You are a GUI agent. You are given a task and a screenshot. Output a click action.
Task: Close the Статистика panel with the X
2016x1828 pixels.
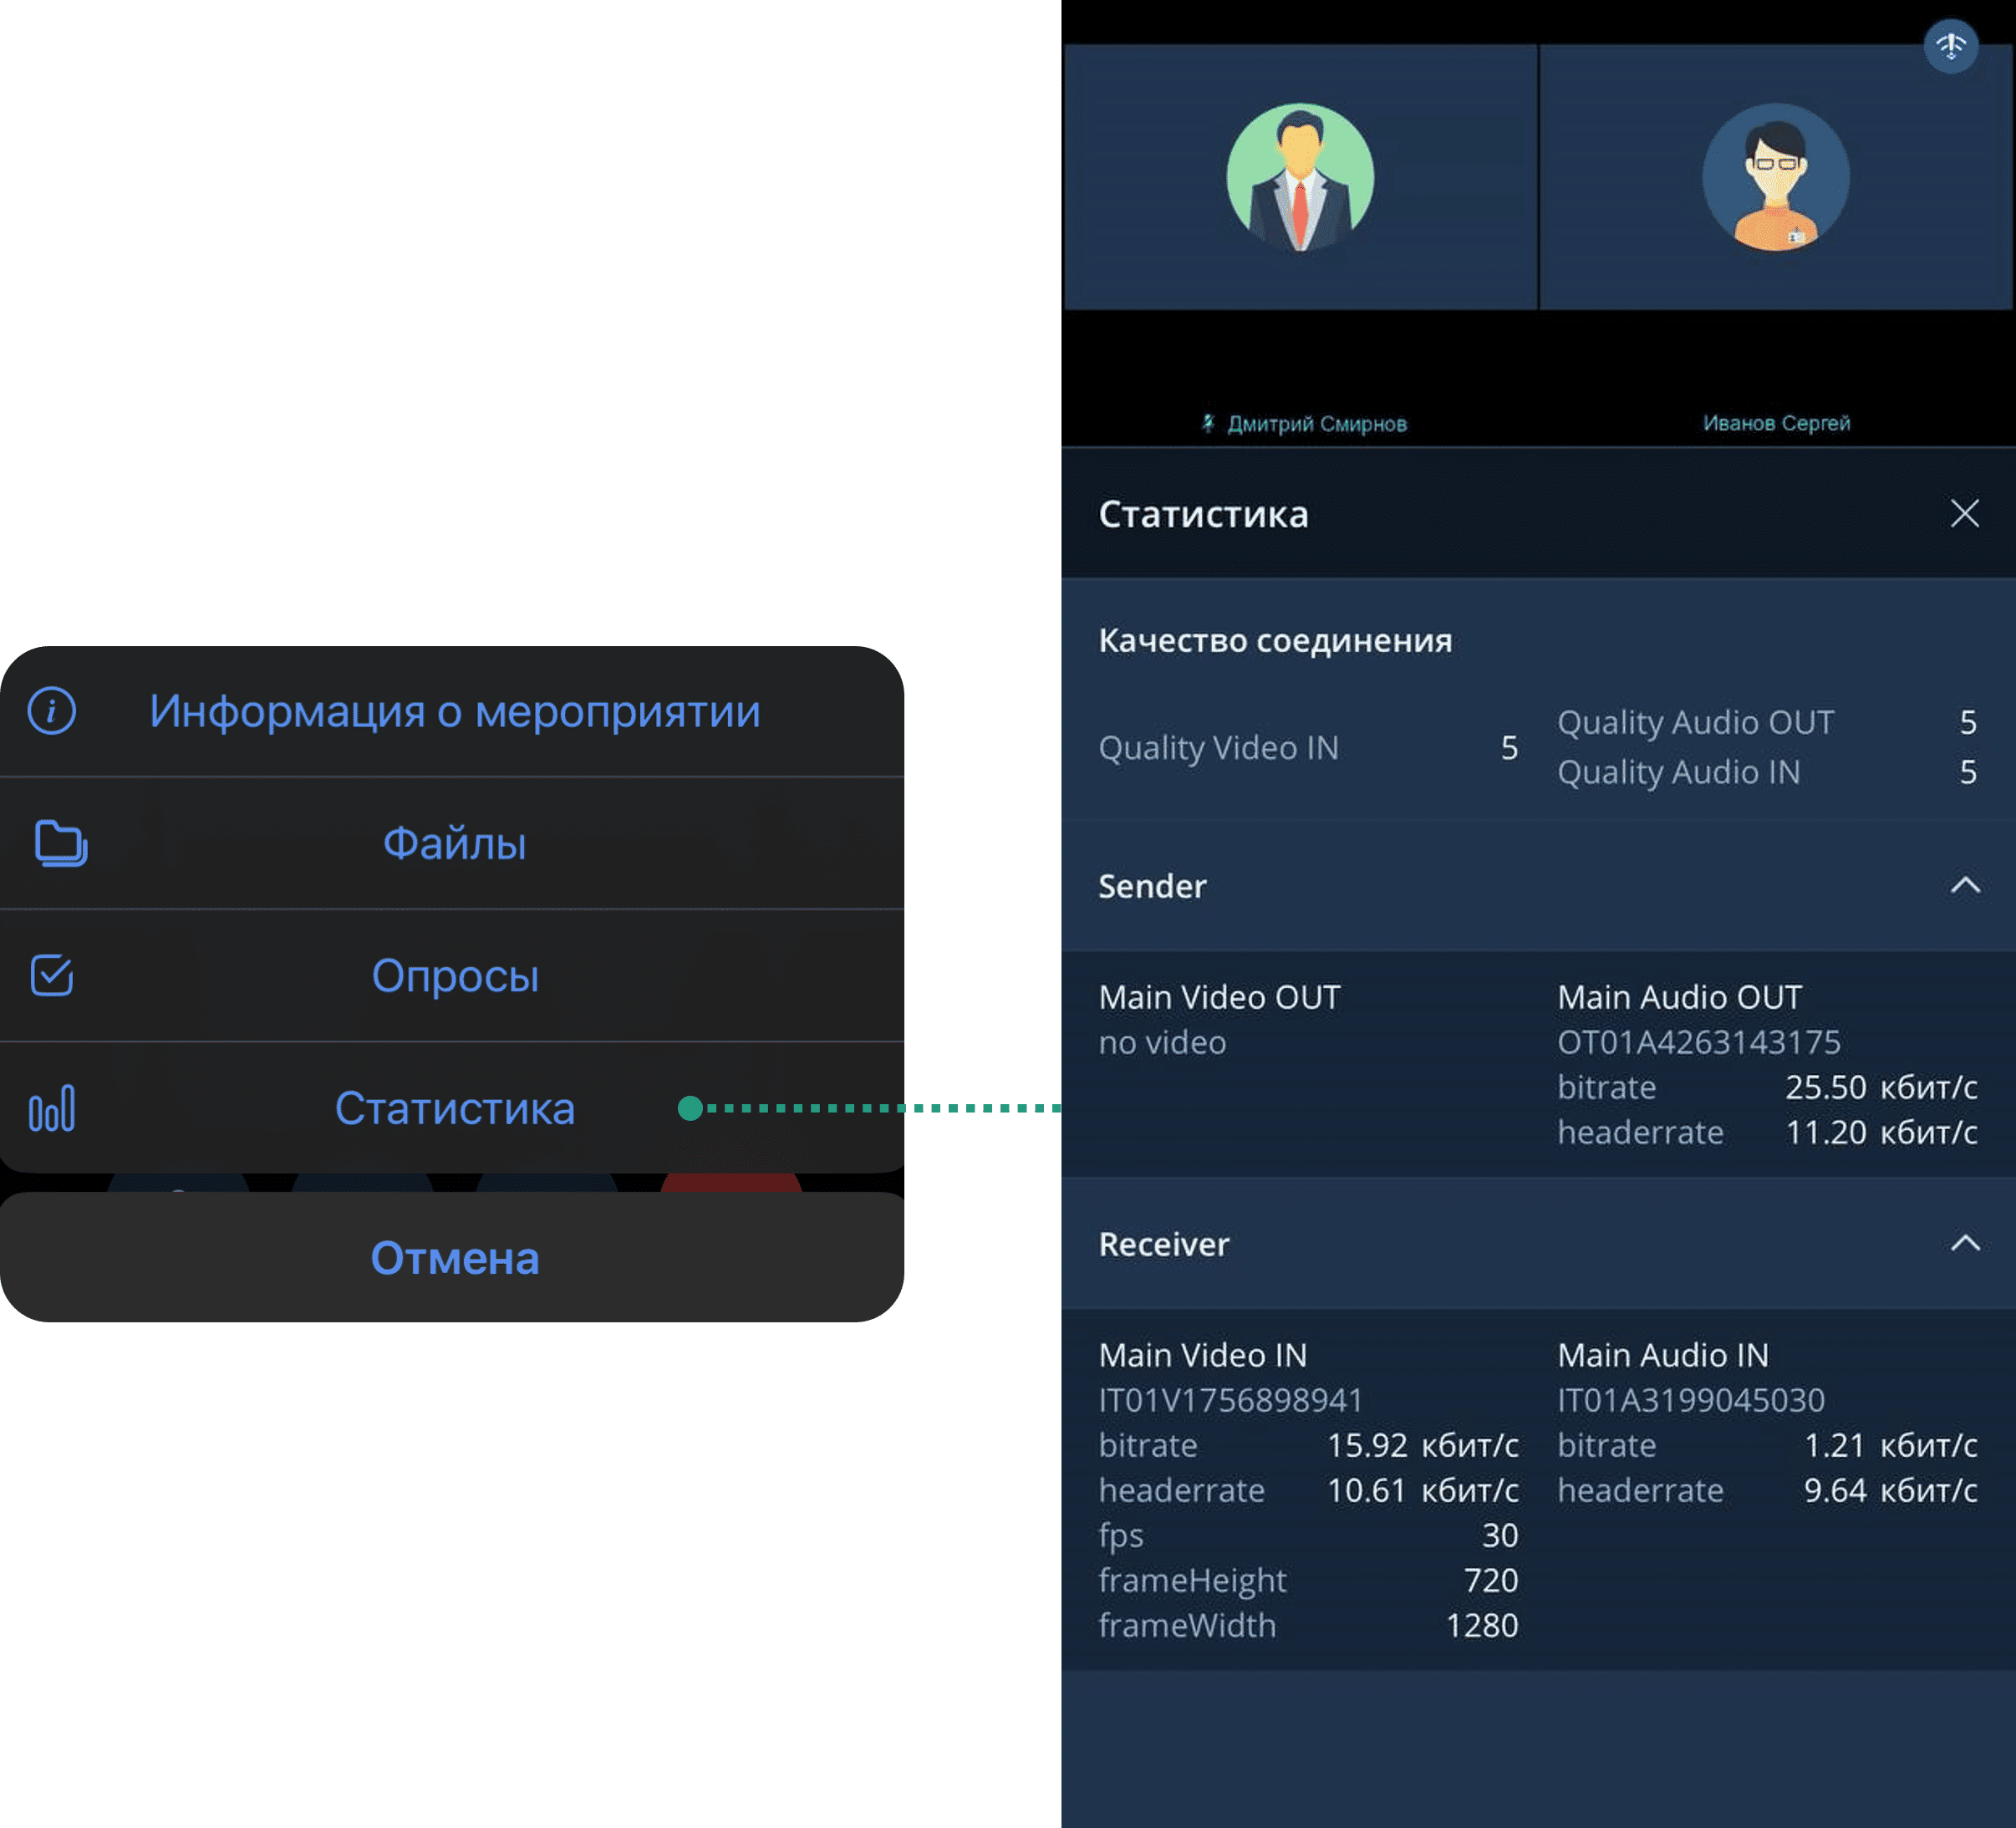coord(1964,513)
